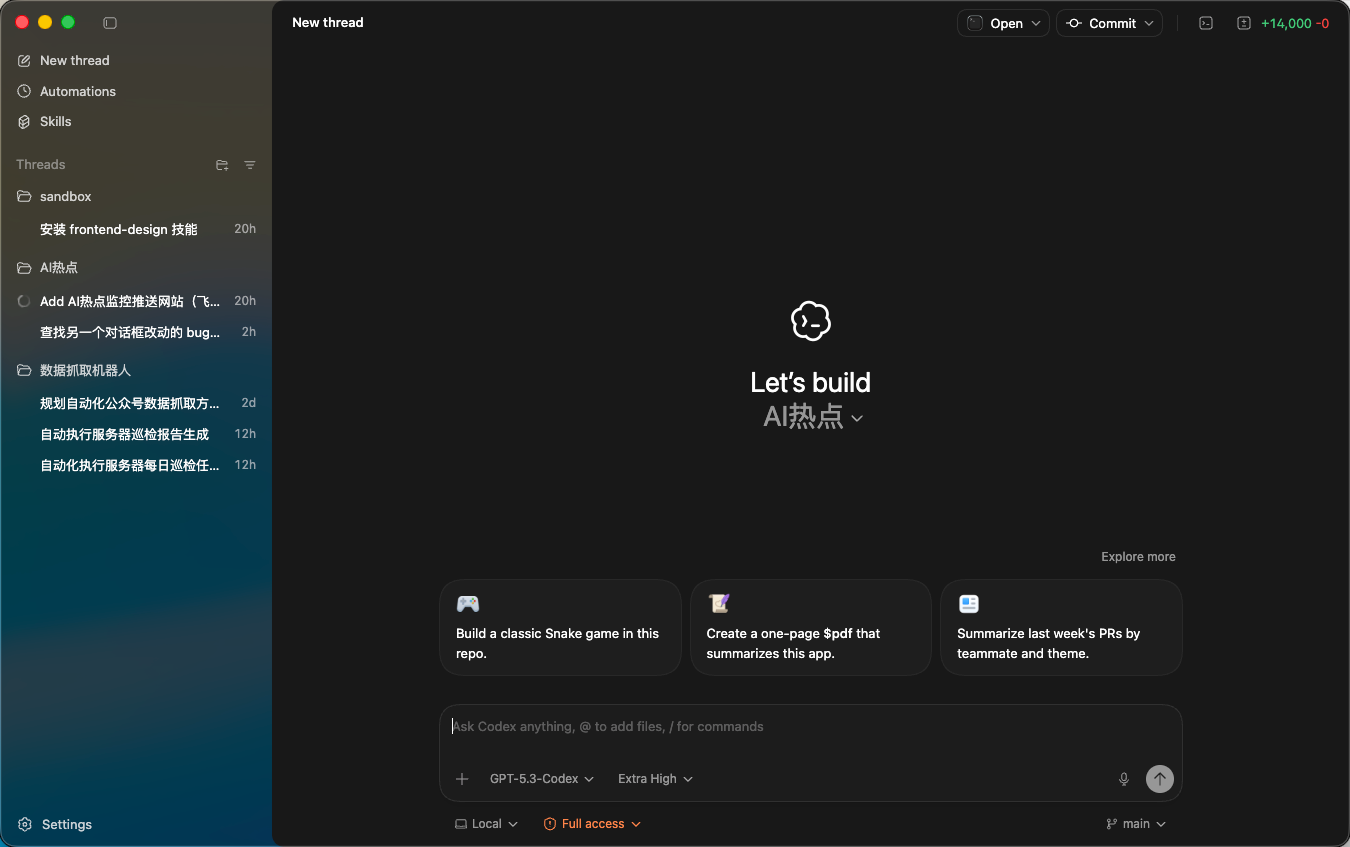Viewport: 1350px width, 847px height.
Task: Open the Full access permissions dropdown
Action: coord(592,824)
